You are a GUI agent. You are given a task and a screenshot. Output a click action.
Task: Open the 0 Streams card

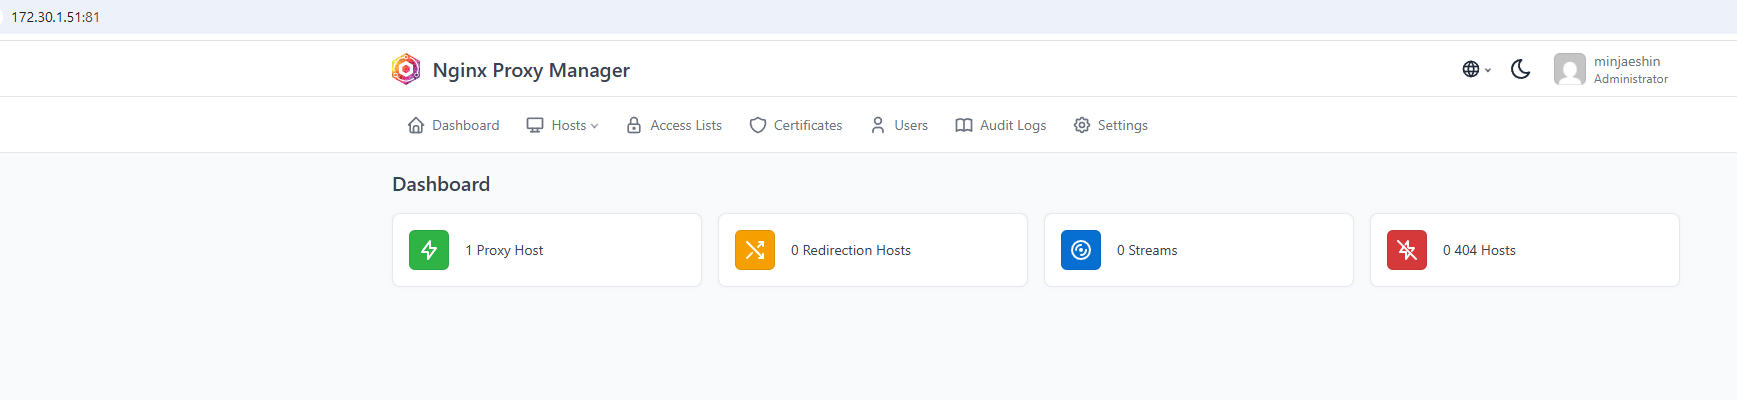[1199, 250]
